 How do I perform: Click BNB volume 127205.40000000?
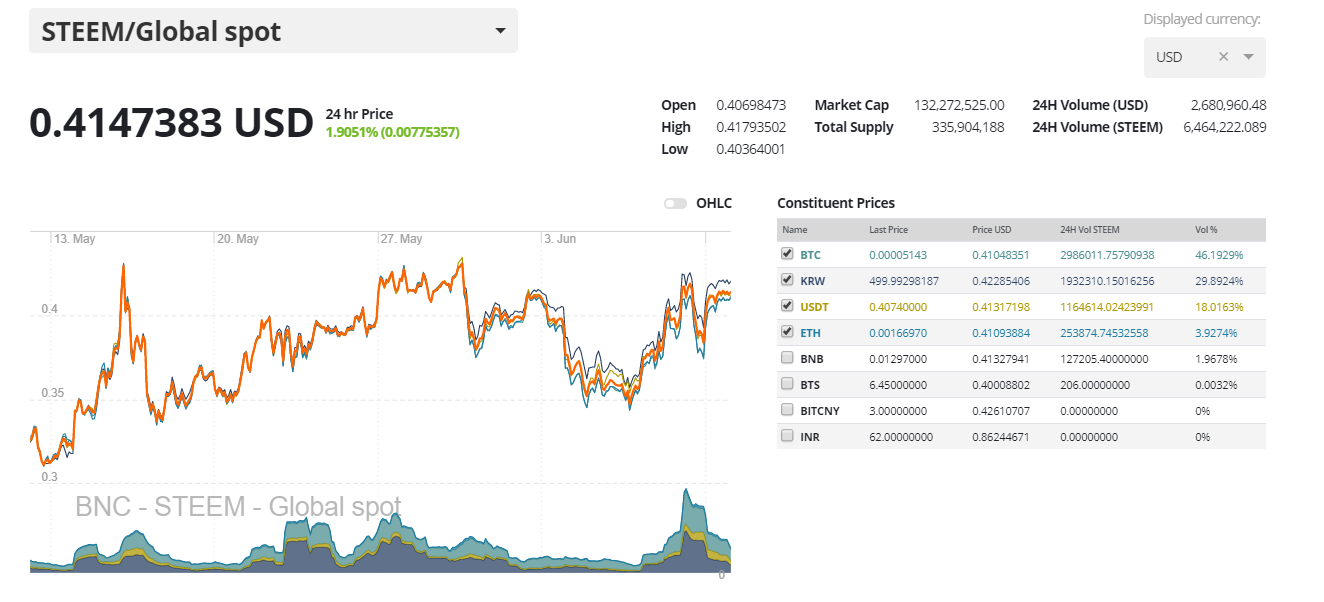point(1104,358)
